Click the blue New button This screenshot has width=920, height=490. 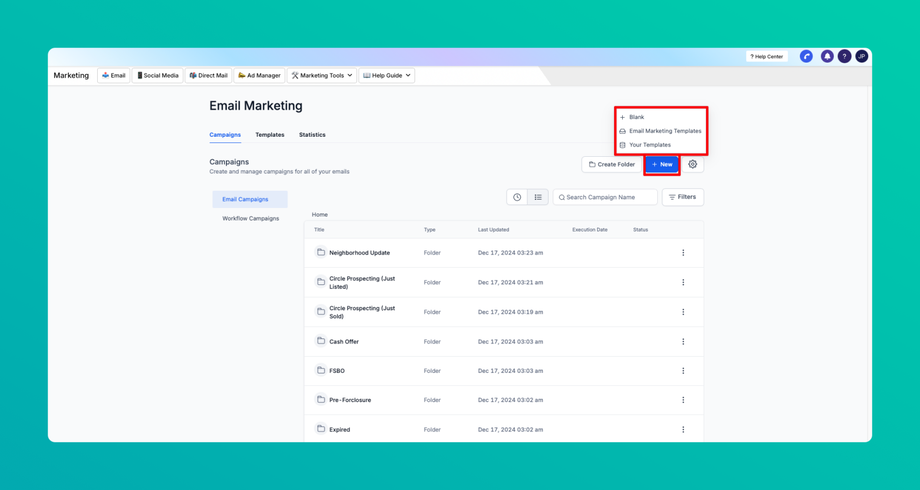[662, 165]
